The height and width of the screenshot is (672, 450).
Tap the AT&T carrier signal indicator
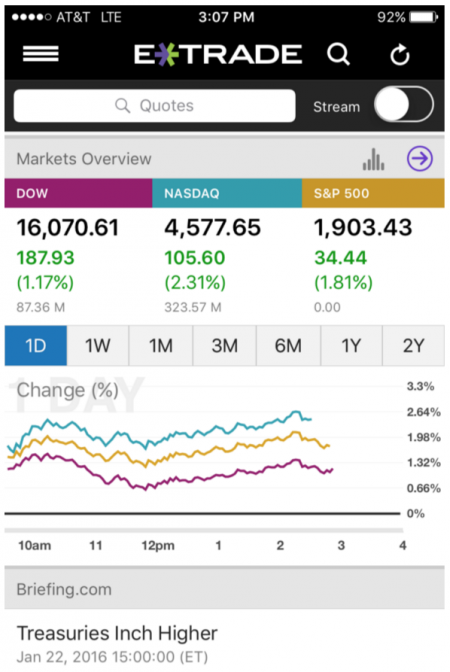51,17
